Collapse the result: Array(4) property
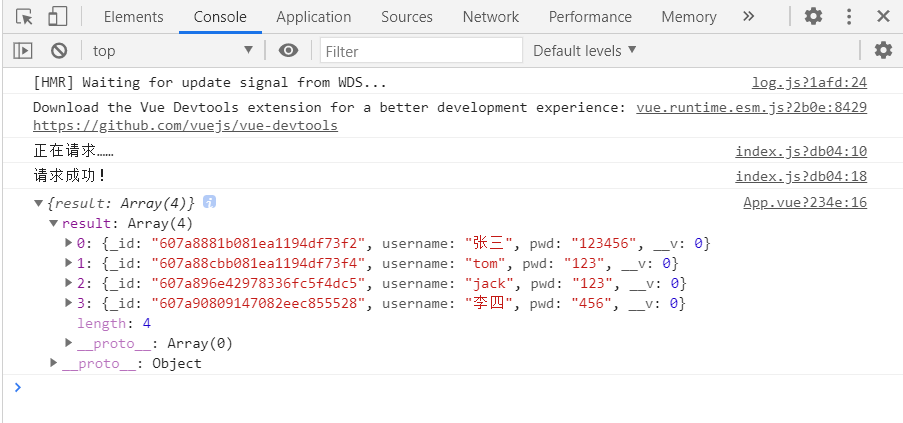Screen dimensions: 903x423 (x=54, y=223)
